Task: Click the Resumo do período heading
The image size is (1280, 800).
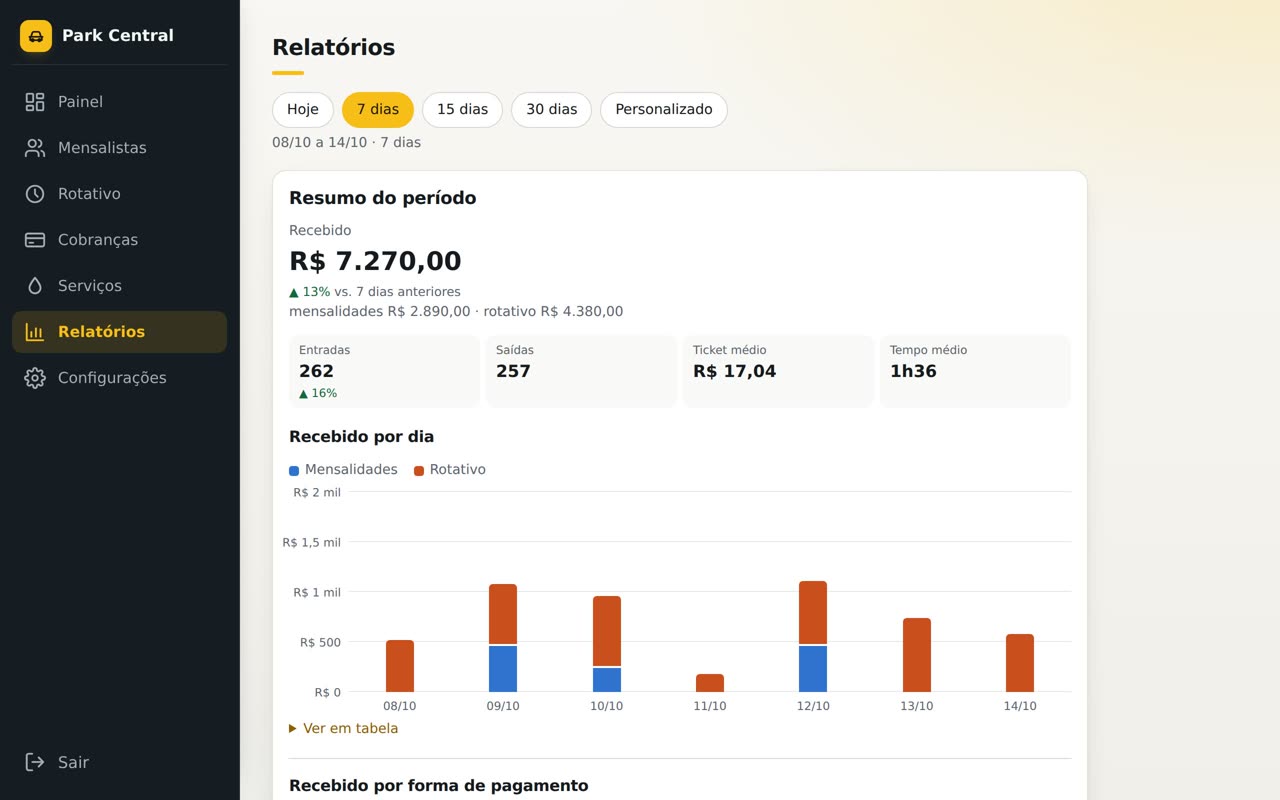Action: (382, 198)
